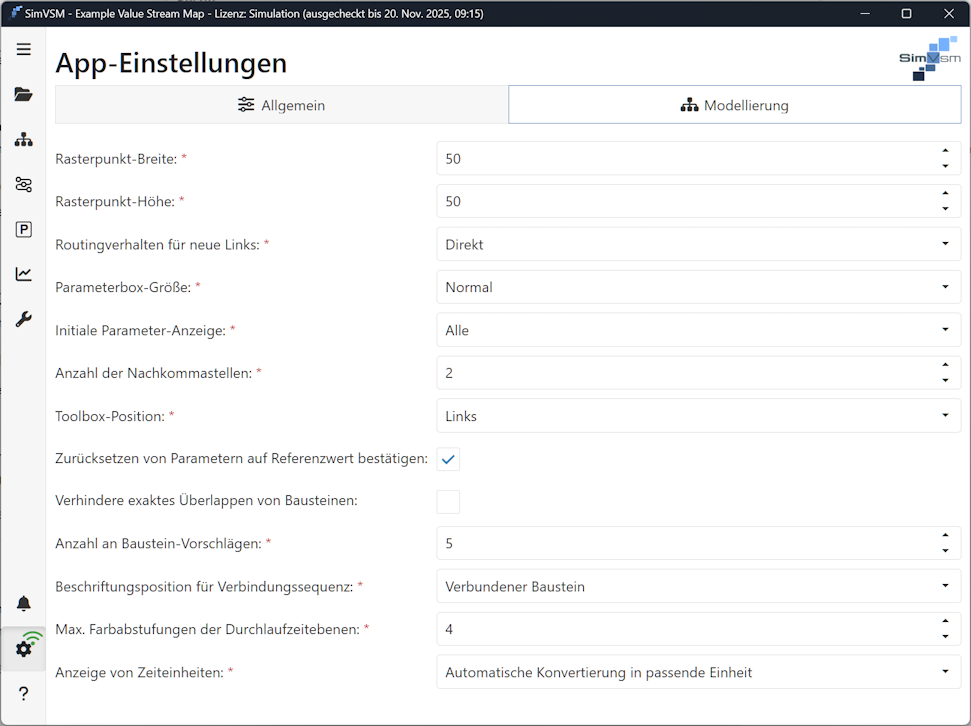Open the hamburger navigation menu
This screenshot has height=726, width=971.
[23, 49]
